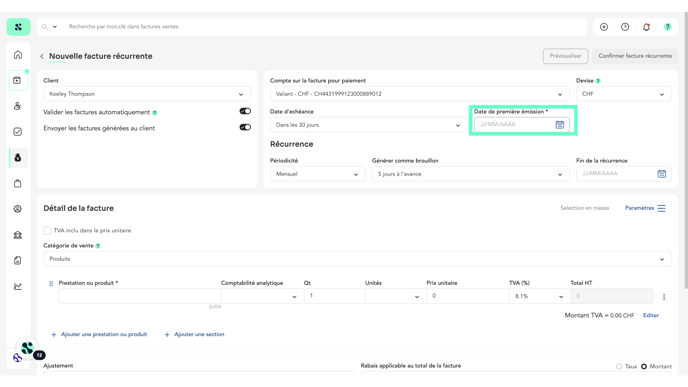Open the Compte sur la facture pour paiement dropdown
This screenshot has height=387, width=688.
pos(419,94)
